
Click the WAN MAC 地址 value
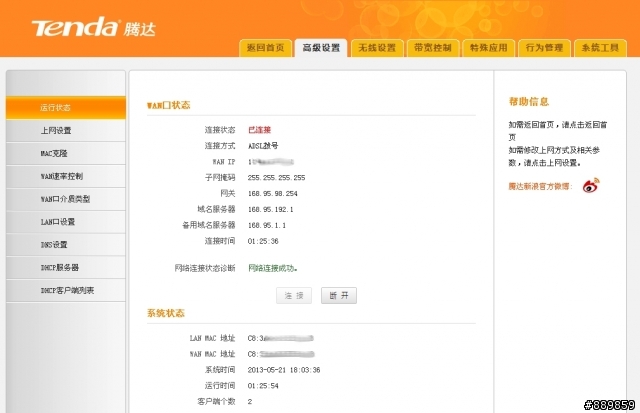click(281, 354)
